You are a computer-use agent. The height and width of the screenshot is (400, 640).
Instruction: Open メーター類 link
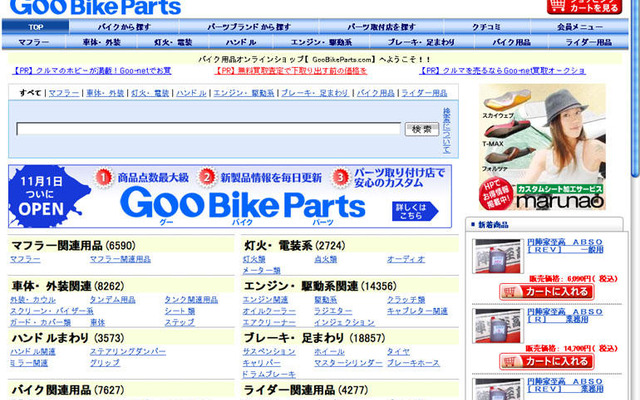[x=262, y=270]
